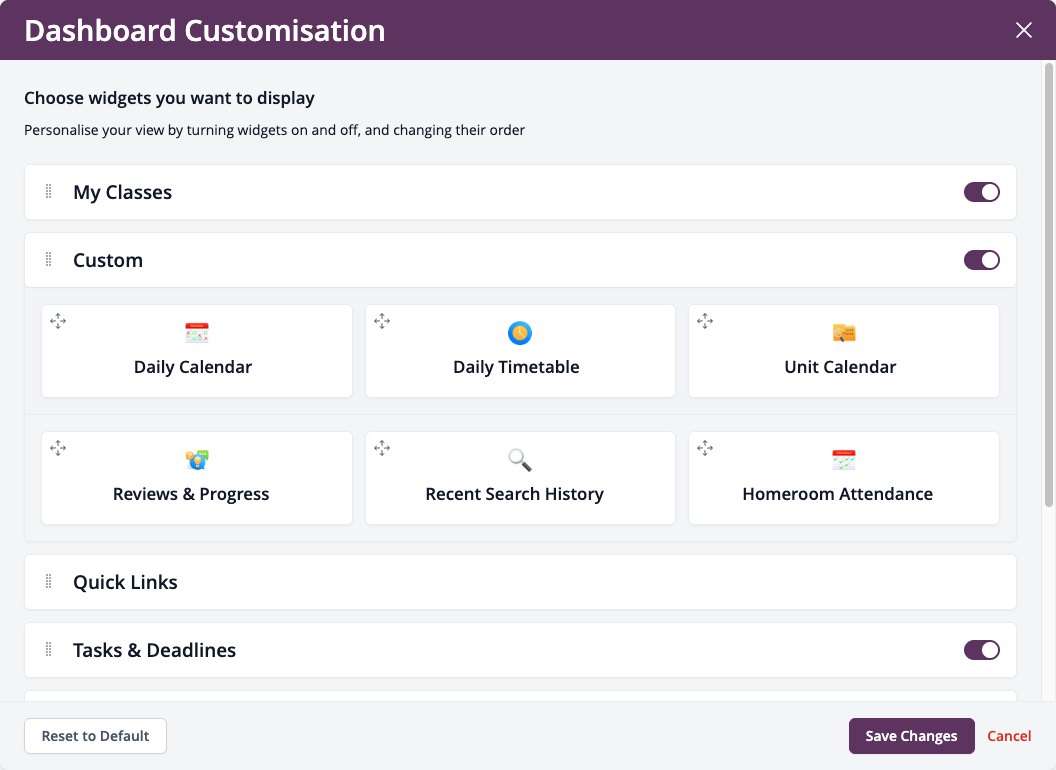This screenshot has width=1056, height=770.
Task: Click the Daily Timetable clock icon
Action: tap(519, 333)
